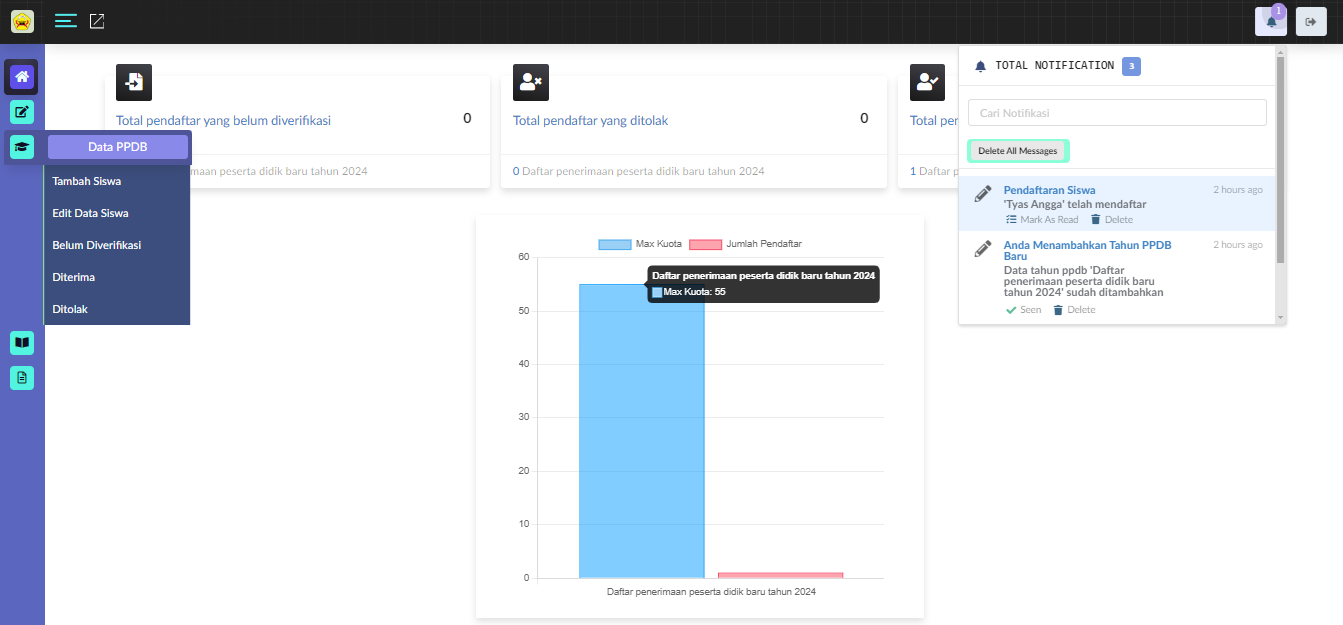
Task: Click Delete All Messages button
Action: pos(1017,151)
